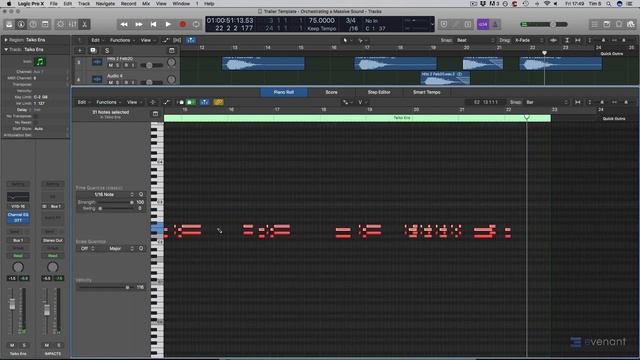Open the Toolbar display button
640x360 pixels.
tap(45, 24)
